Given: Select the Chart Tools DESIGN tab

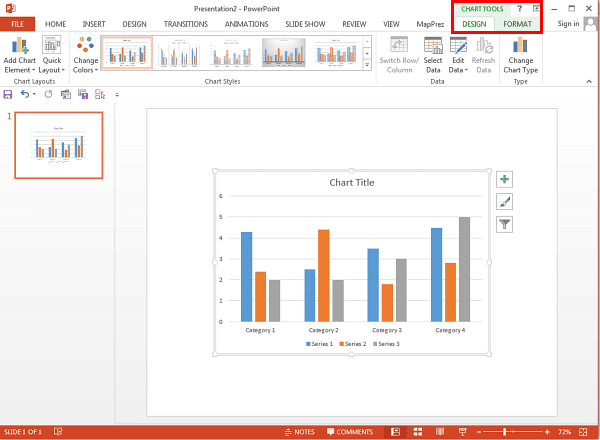Looking at the screenshot, I should coord(474,24).
